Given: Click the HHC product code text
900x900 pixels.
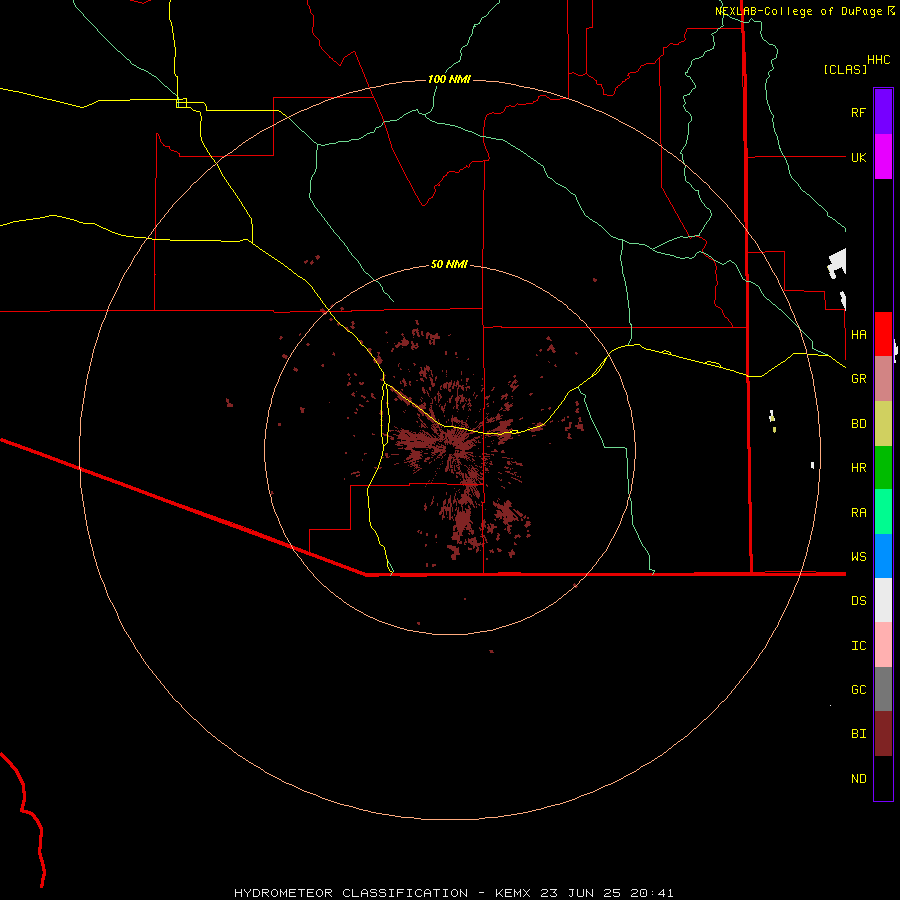Looking at the screenshot, I should pos(879,60).
